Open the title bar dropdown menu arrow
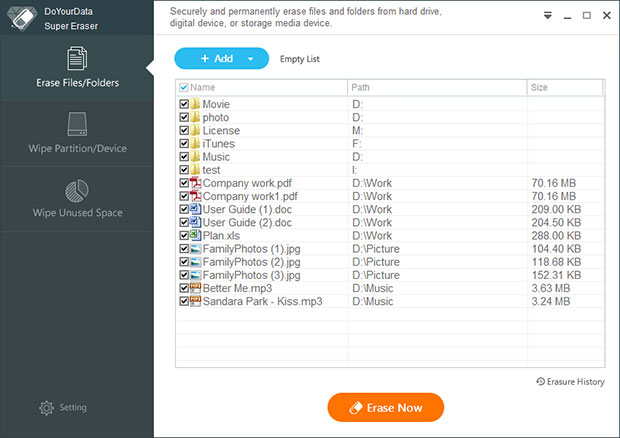The width and height of the screenshot is (620, 438). tap(548, 15)
